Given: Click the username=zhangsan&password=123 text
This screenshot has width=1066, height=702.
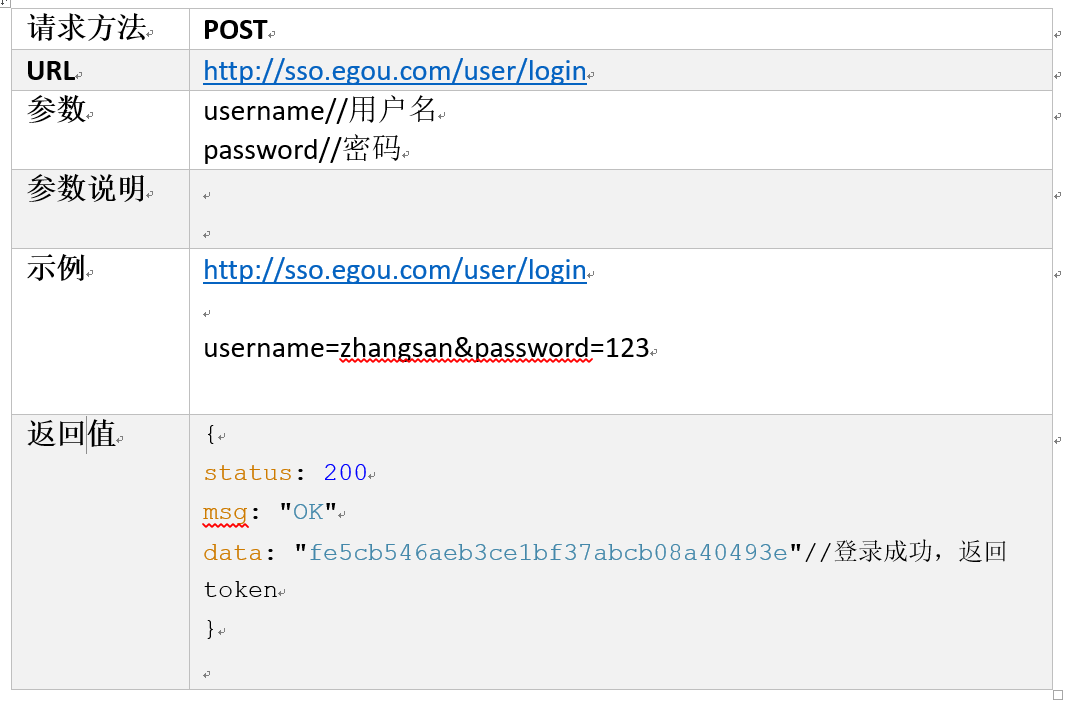Looking at the screenshot, I should [426, 348].
